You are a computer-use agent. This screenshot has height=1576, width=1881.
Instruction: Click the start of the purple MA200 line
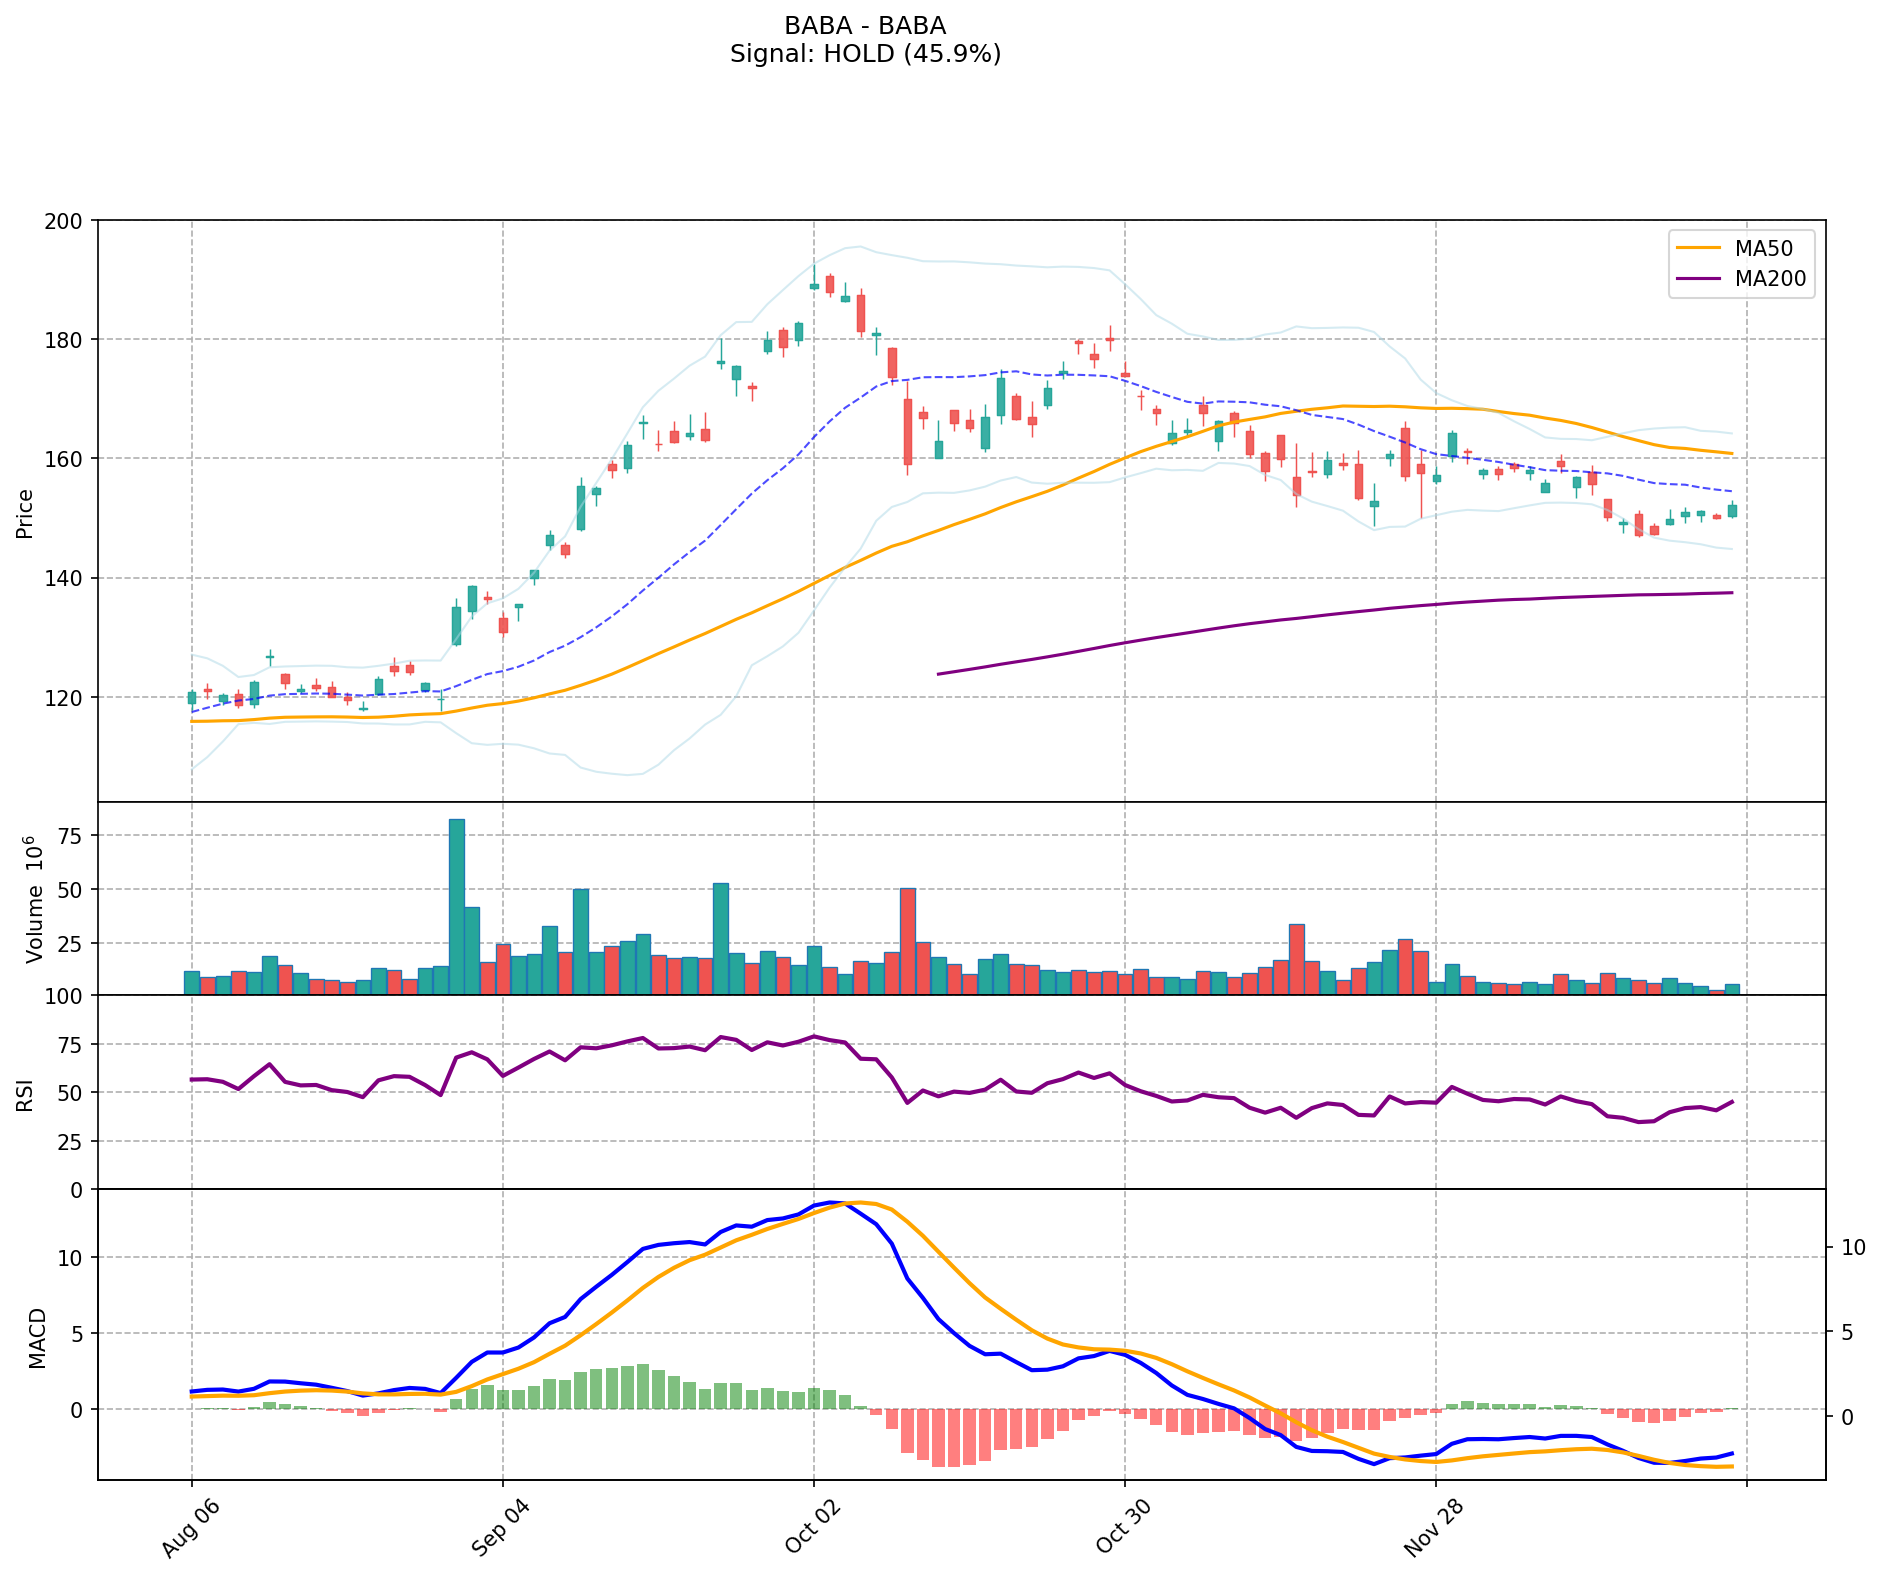938,674
